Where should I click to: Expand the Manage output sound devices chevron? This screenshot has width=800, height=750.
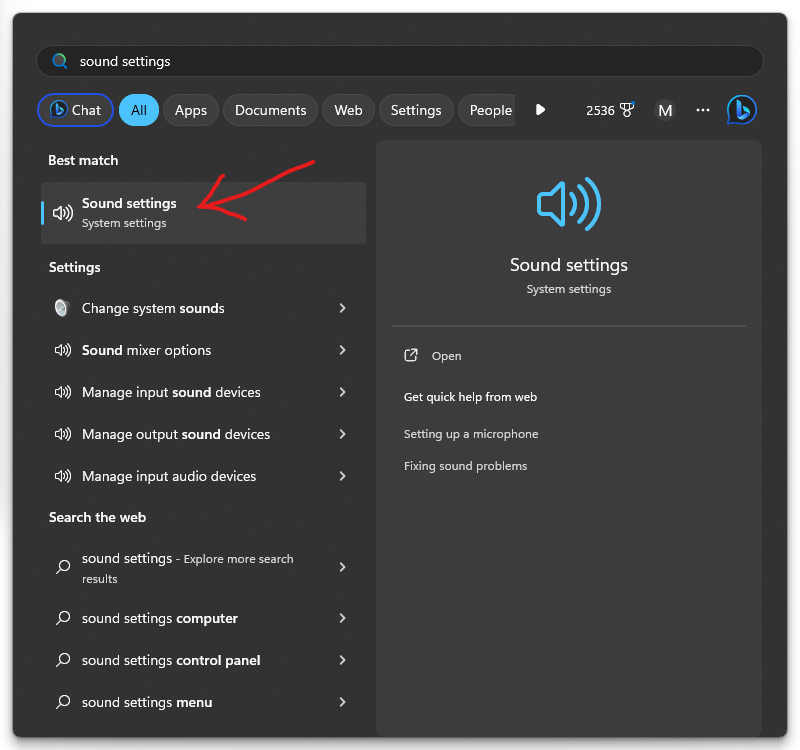pyautogui.click(x=342, y=434)
